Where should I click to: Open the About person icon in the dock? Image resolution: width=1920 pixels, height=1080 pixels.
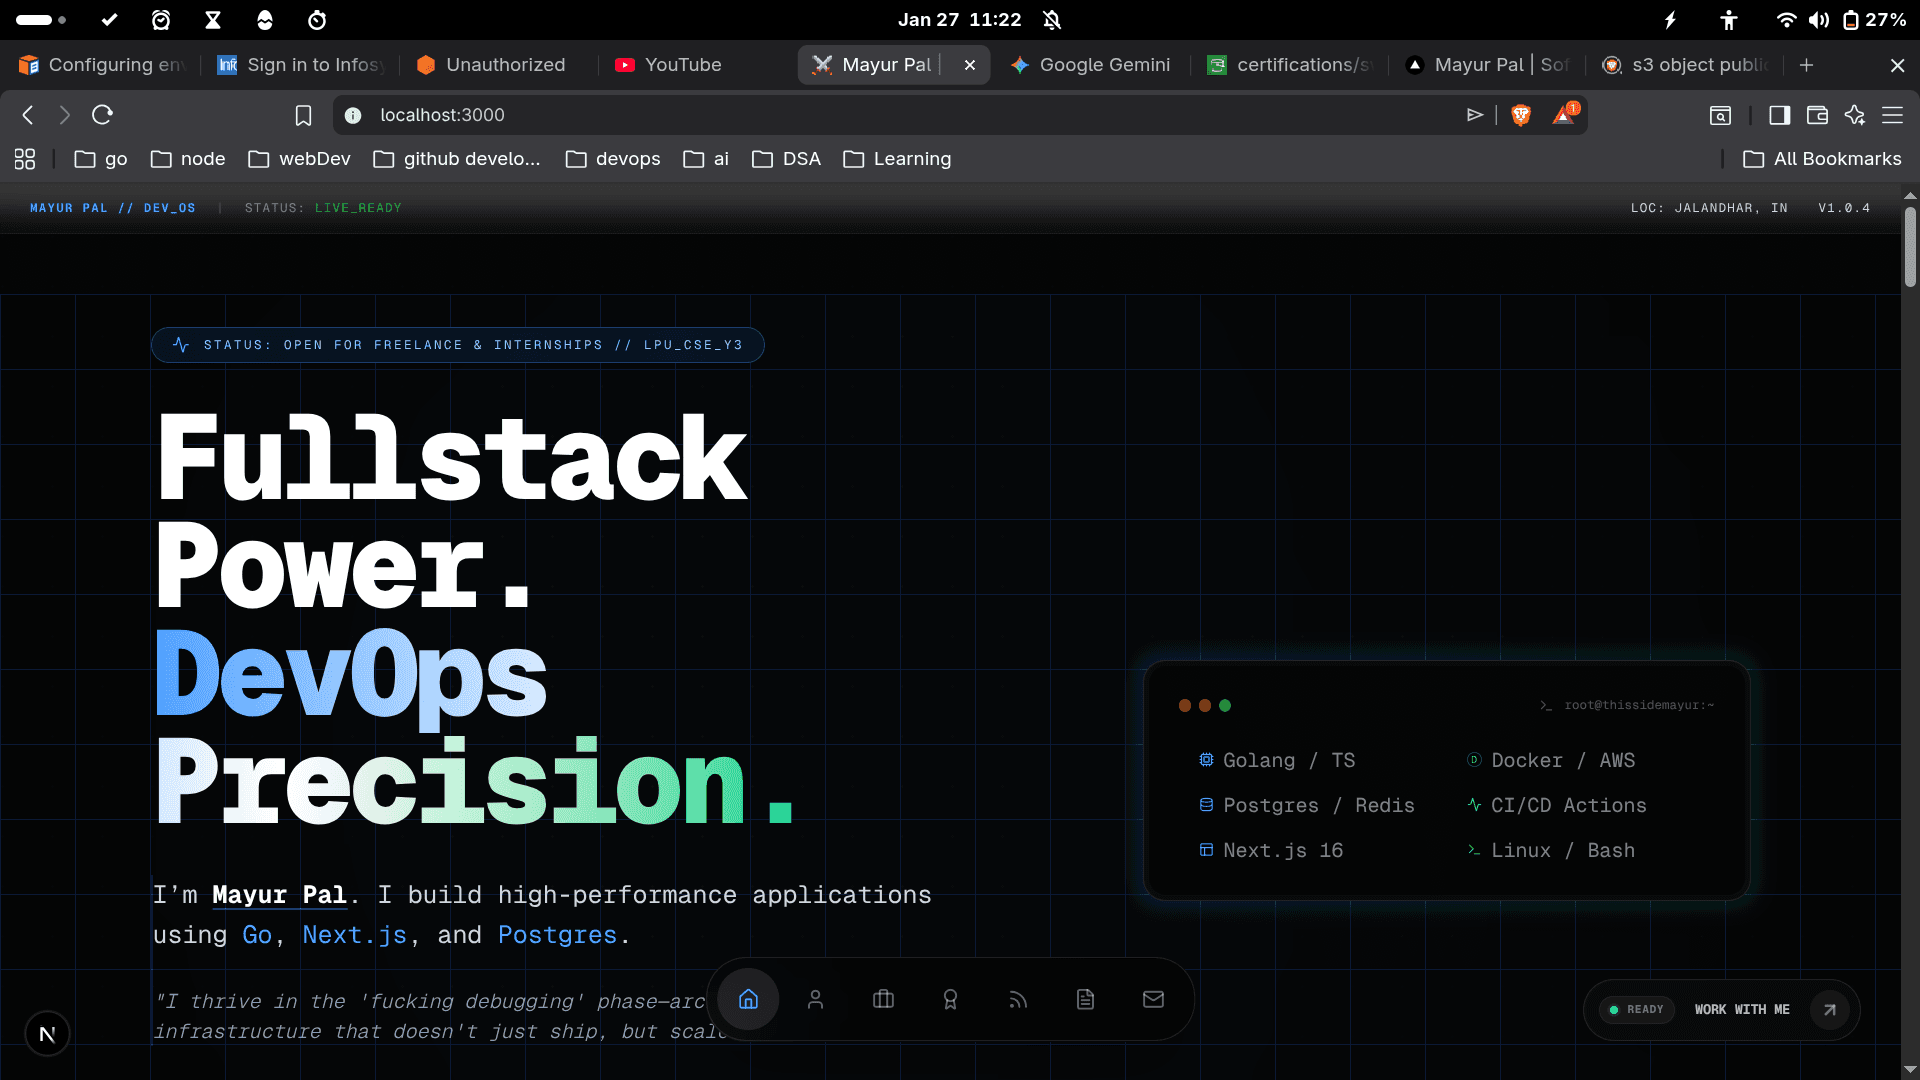(816, 999)
